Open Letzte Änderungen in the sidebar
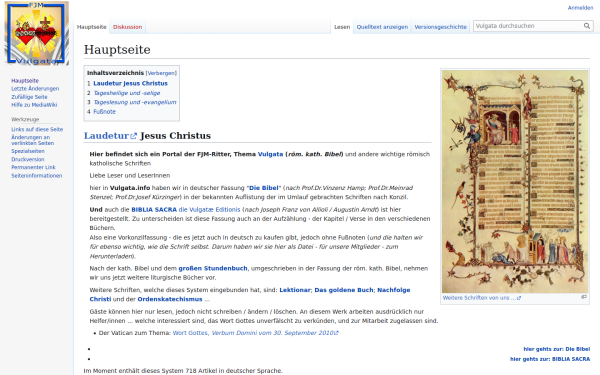The width and height of the screenshot is (600, 375). click(35, 88)
